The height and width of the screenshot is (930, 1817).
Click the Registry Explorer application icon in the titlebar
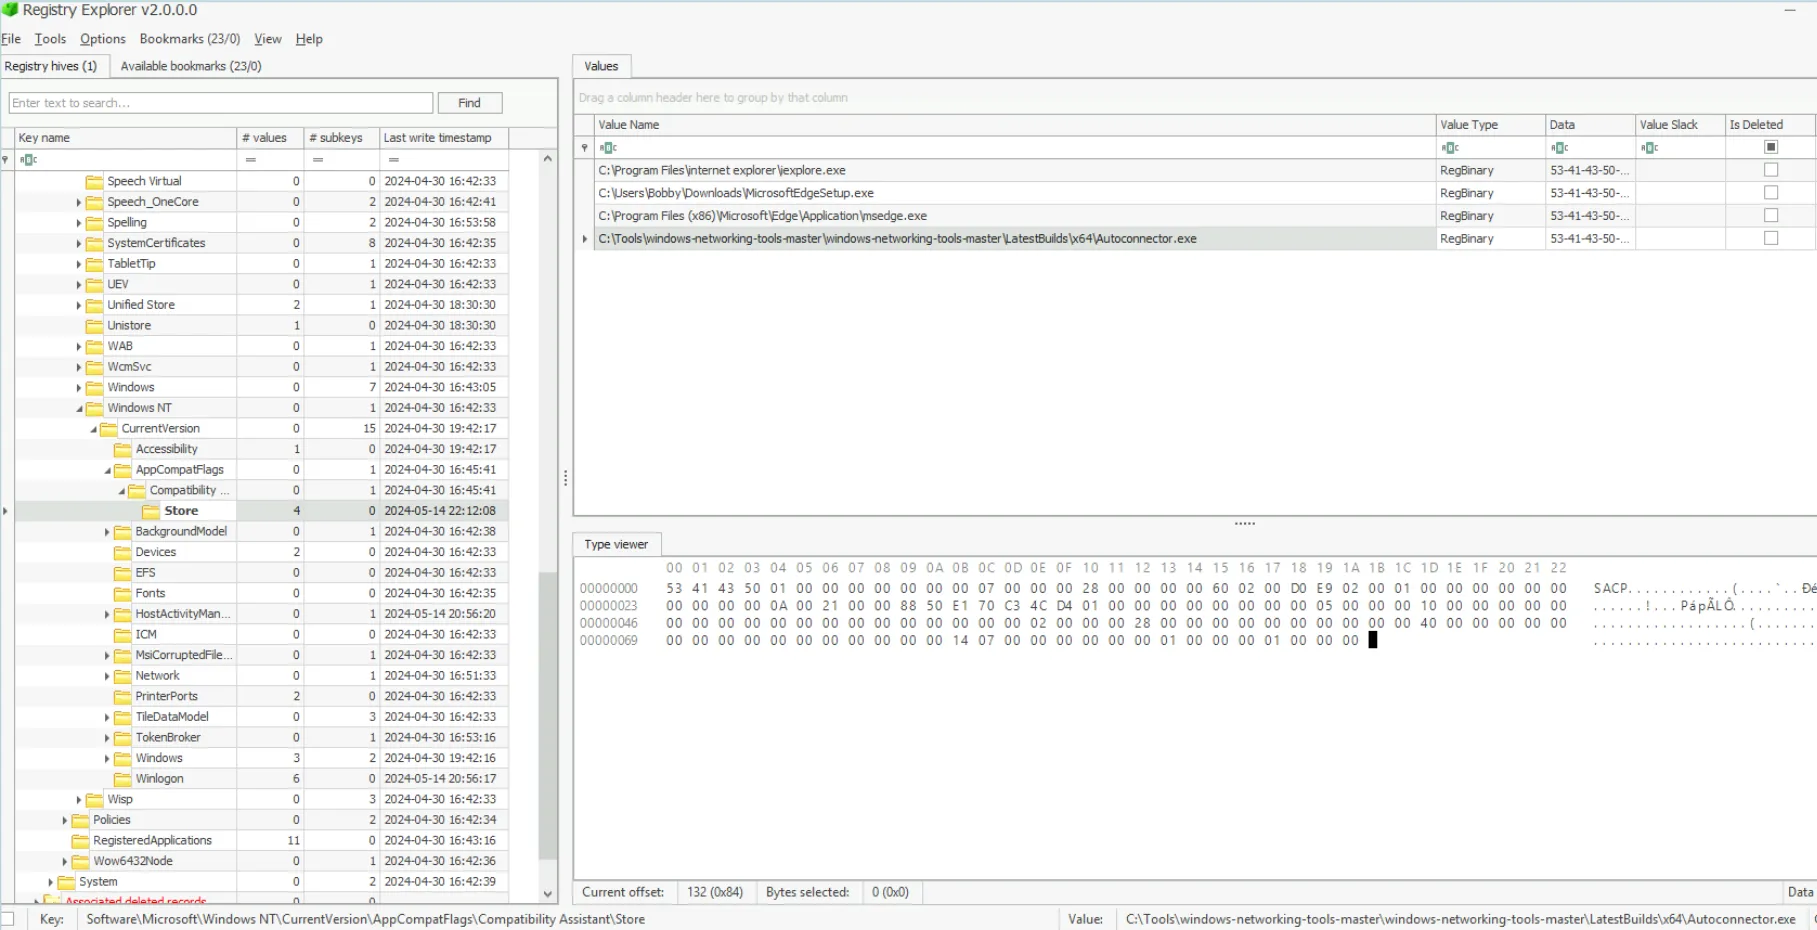(x=10, y=10)
